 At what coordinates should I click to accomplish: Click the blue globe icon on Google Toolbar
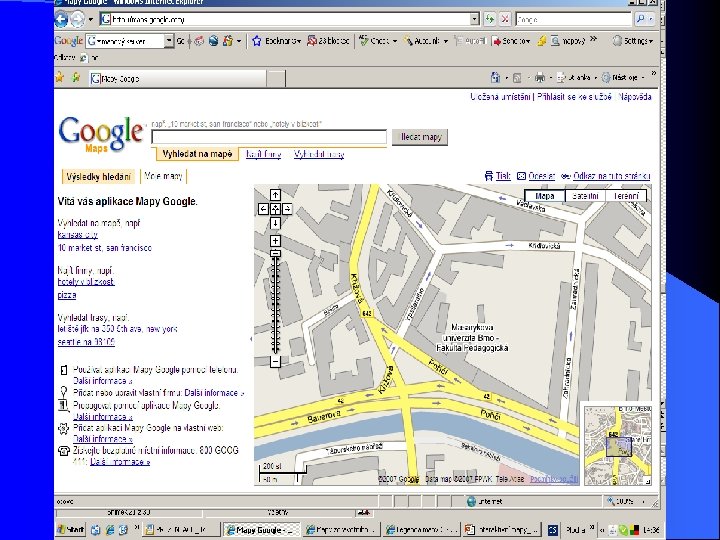click(x=213, y=41)
